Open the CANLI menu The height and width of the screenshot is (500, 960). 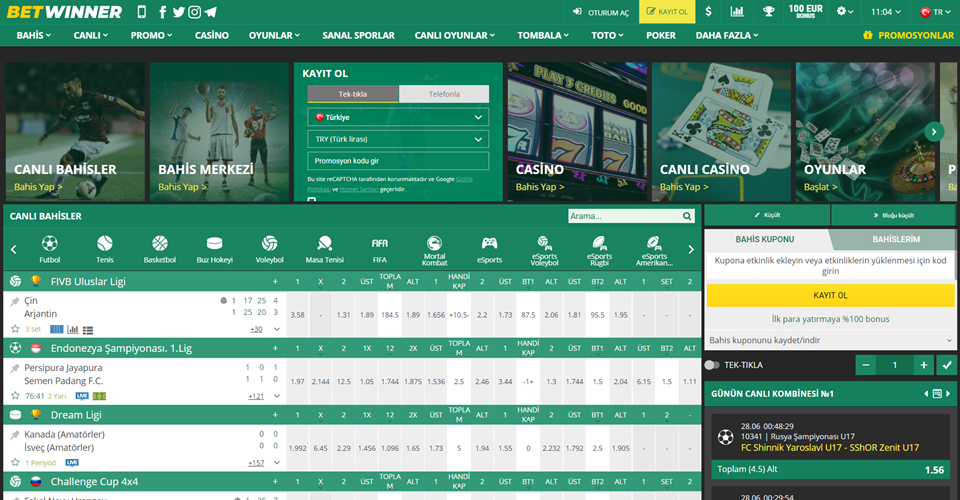91,35
